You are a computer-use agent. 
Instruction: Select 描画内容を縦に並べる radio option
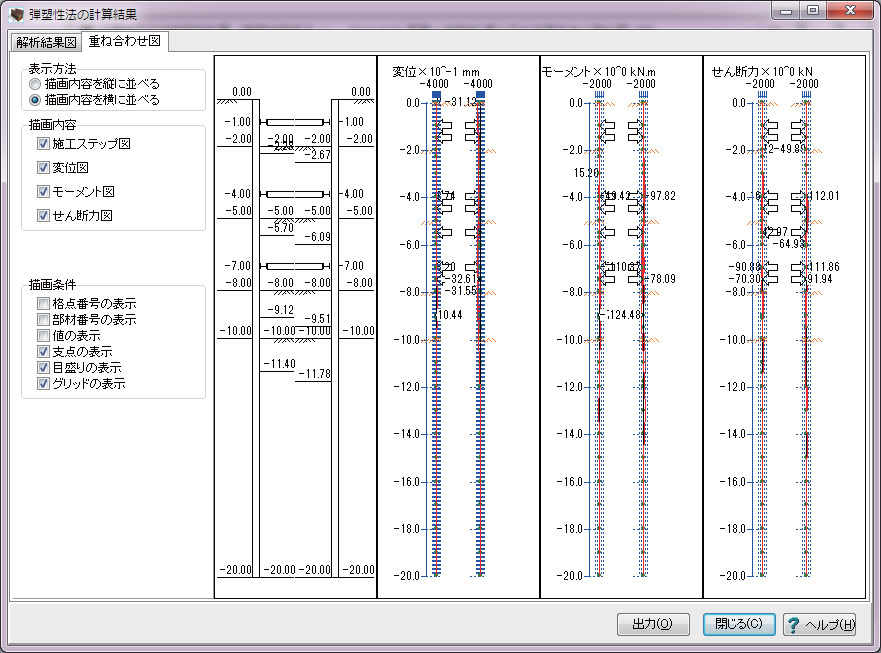(36, 84)
